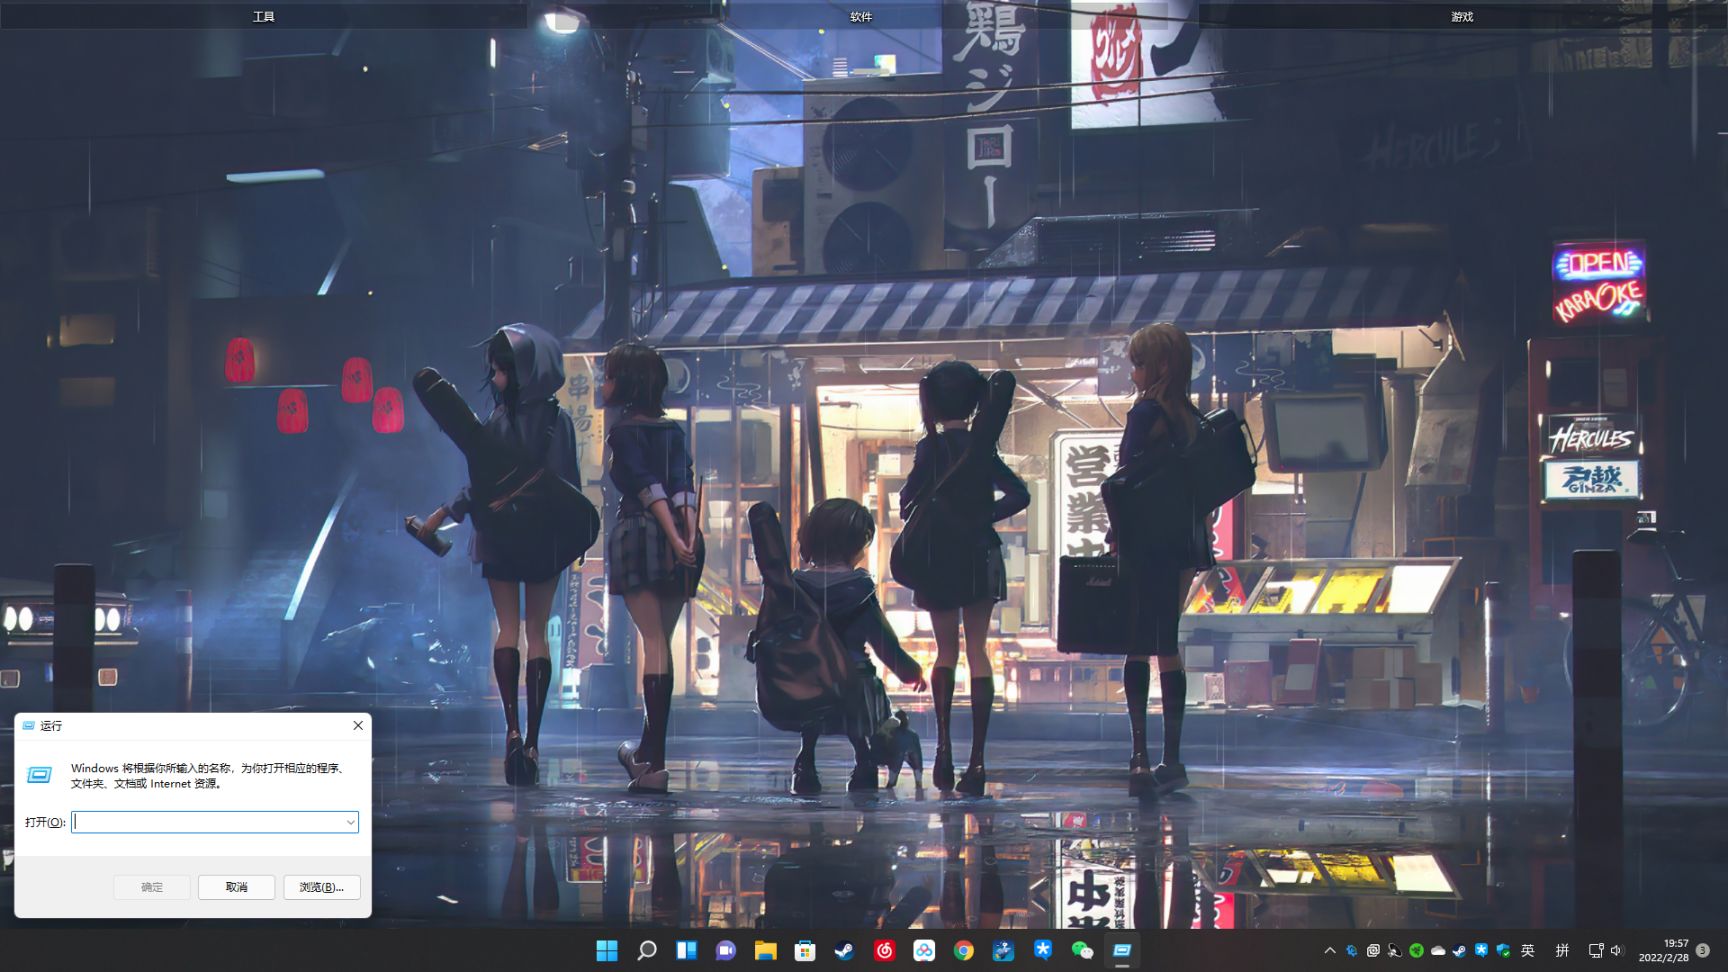Click the 浏览(B)... button
The image size is (1728, 972).
coord(322,887)
